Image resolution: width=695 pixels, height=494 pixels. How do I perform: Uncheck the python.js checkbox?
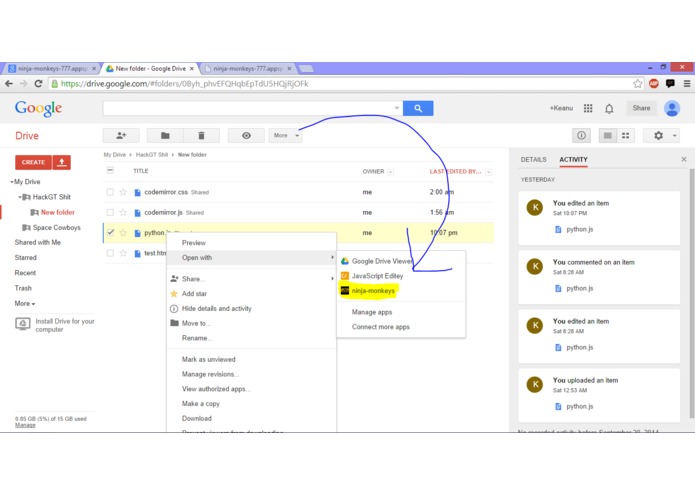(110, 233)
